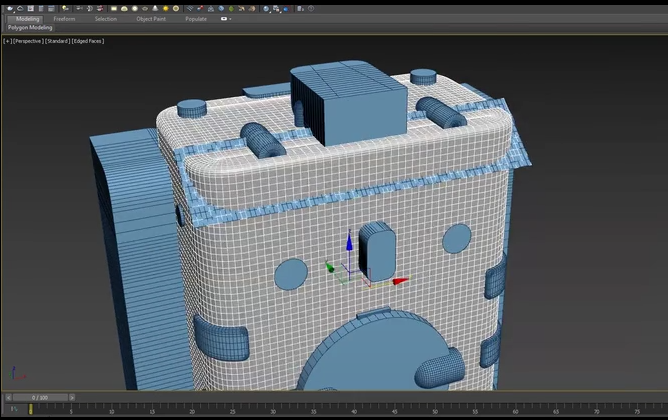Open ribbon display dropdown beside Populate
This screenshot has height=420, width=668.
[x=227, y=18]
